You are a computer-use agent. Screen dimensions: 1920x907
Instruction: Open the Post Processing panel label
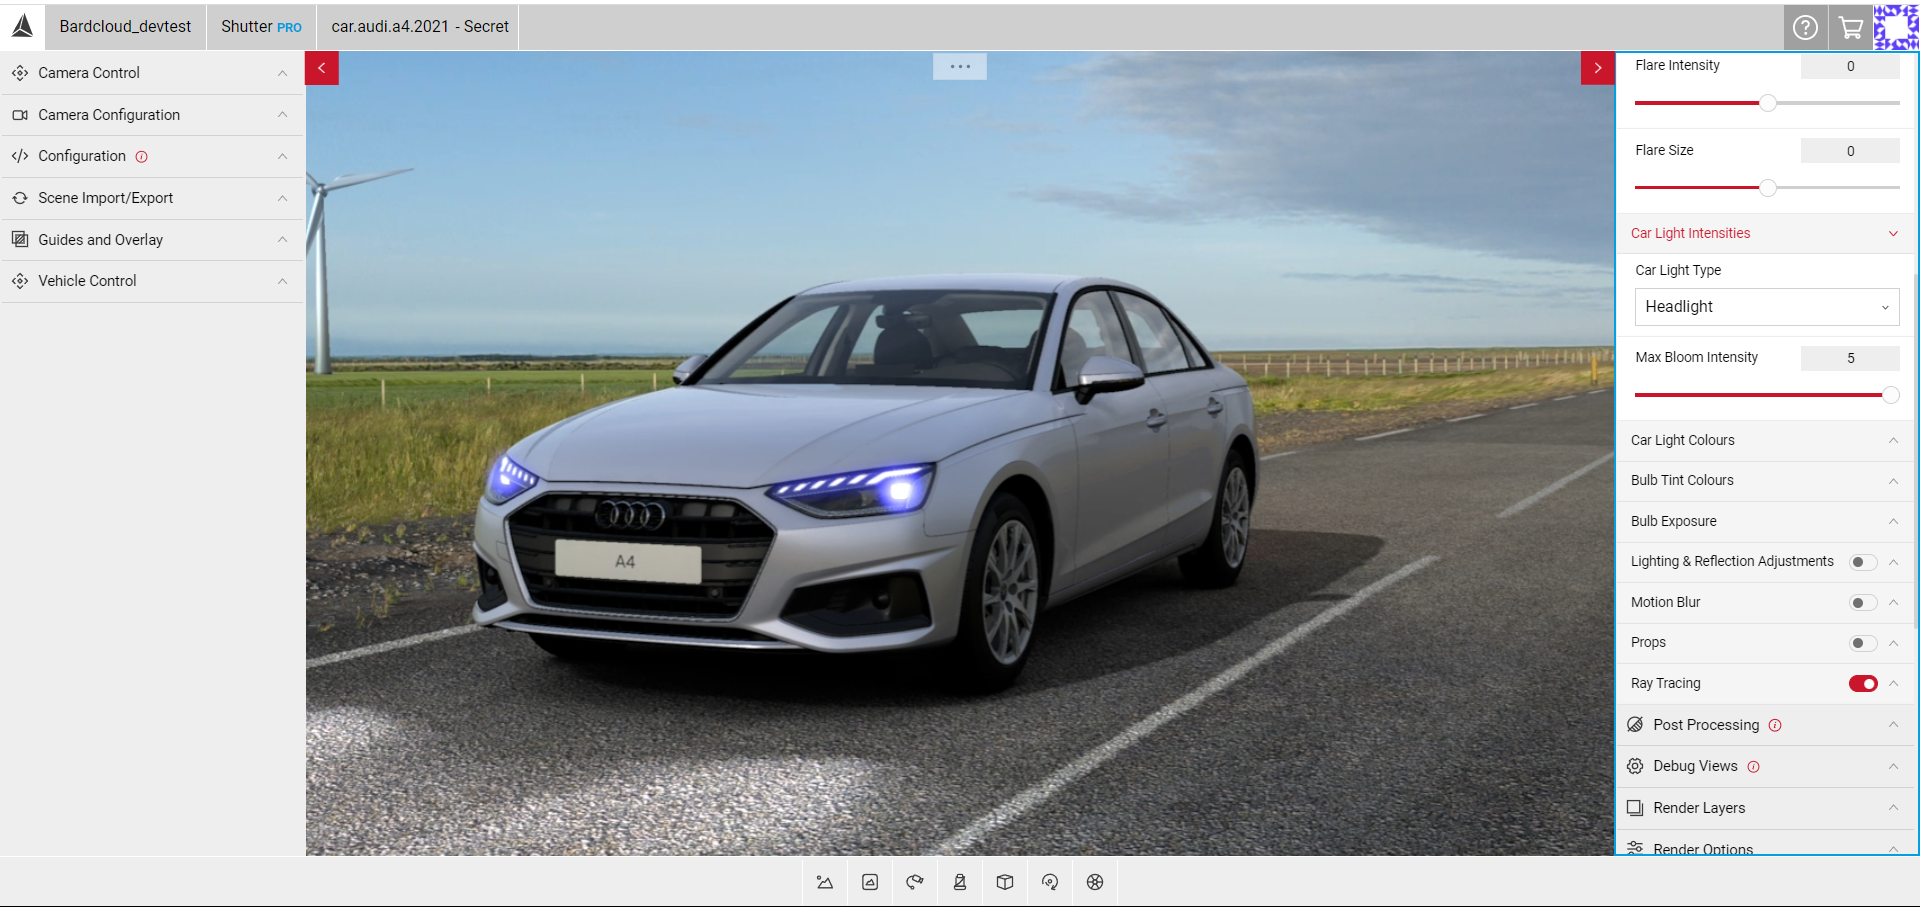click(1706, 725)
